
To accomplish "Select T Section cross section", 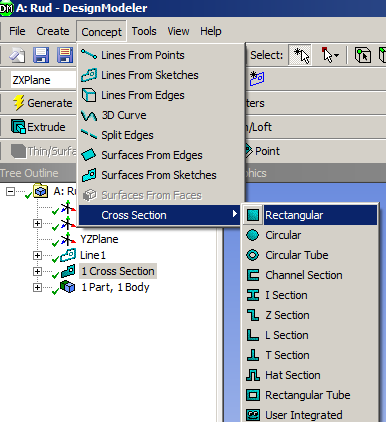I will (x=310, y=355).
